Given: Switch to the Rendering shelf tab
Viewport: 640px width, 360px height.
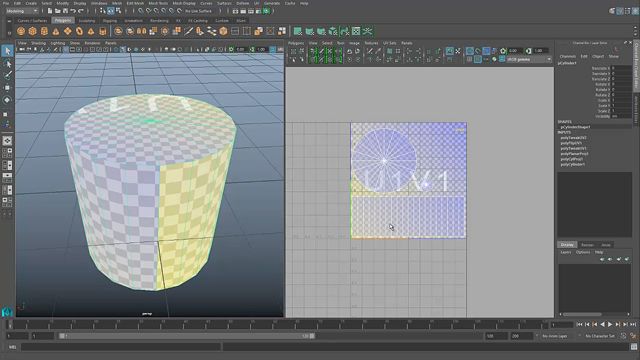Looking at the screenshot, I should [x=159, y=20].
